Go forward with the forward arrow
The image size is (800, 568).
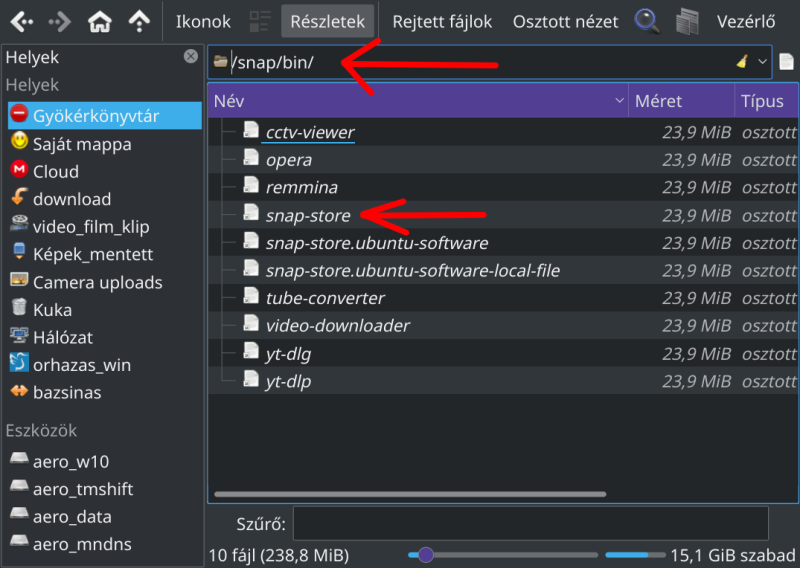click(x=60, y=22)
